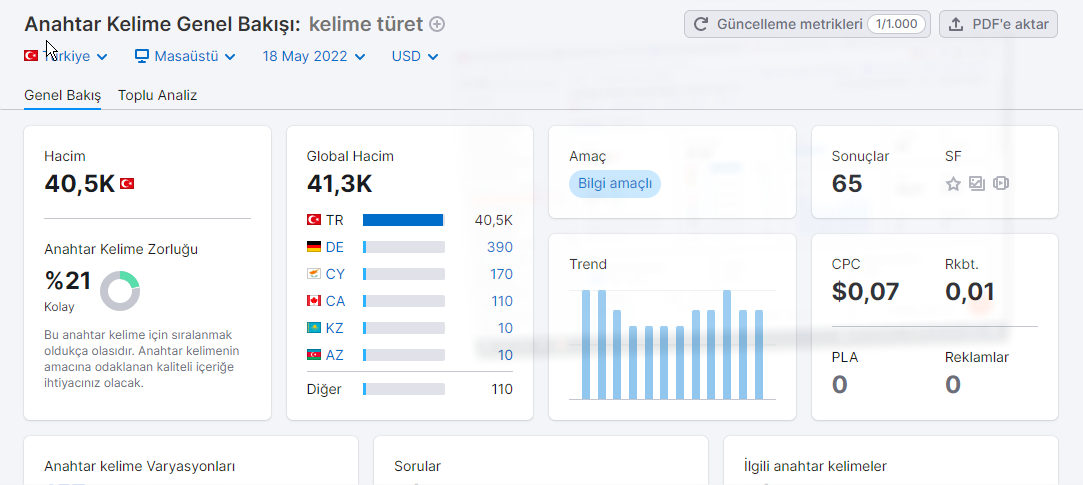Click the 1/1.000 counter badge
The image size is (1083, 485).
(x=896, y=25)
